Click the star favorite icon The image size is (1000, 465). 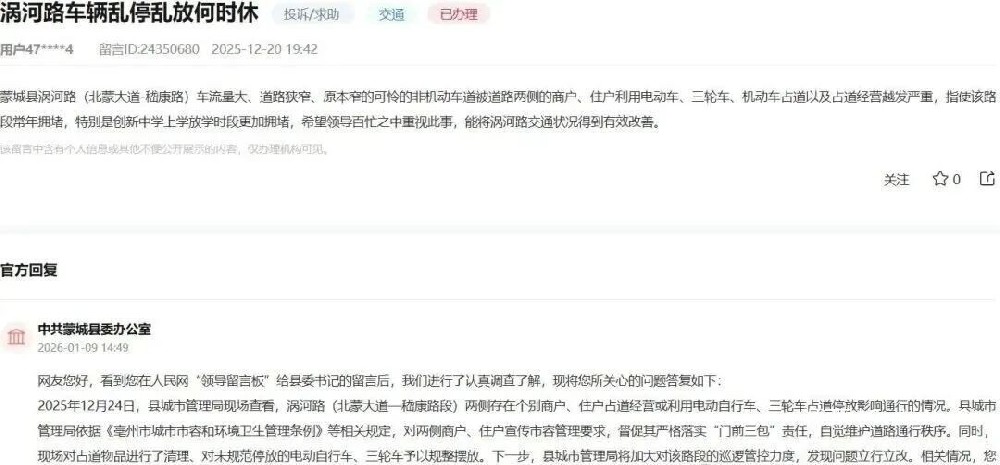tap(939, 179)
